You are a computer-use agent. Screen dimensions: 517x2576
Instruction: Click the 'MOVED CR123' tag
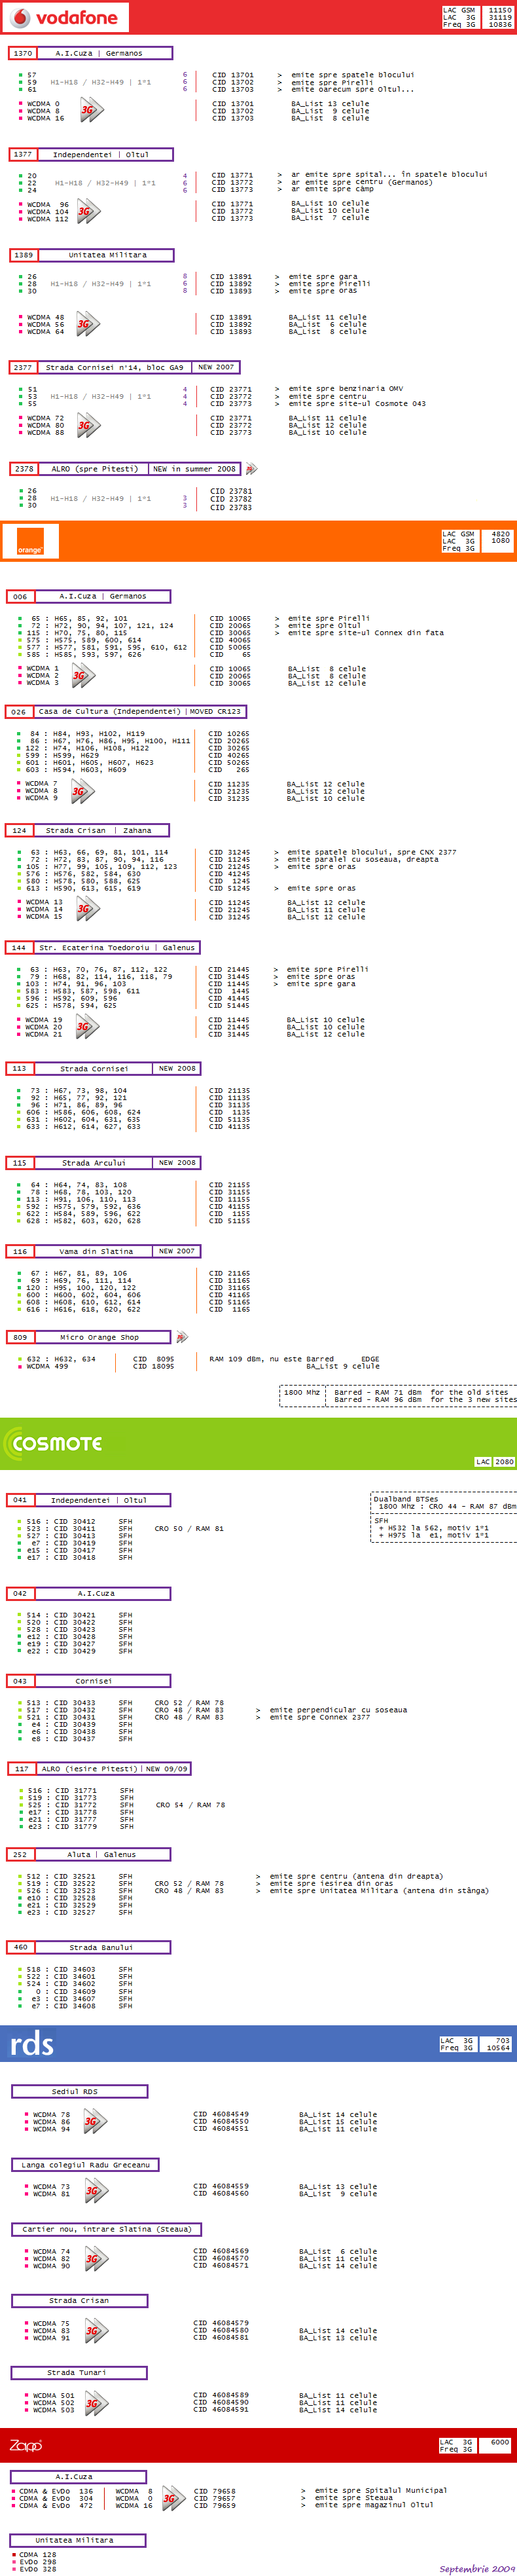(x=216, y=711)
